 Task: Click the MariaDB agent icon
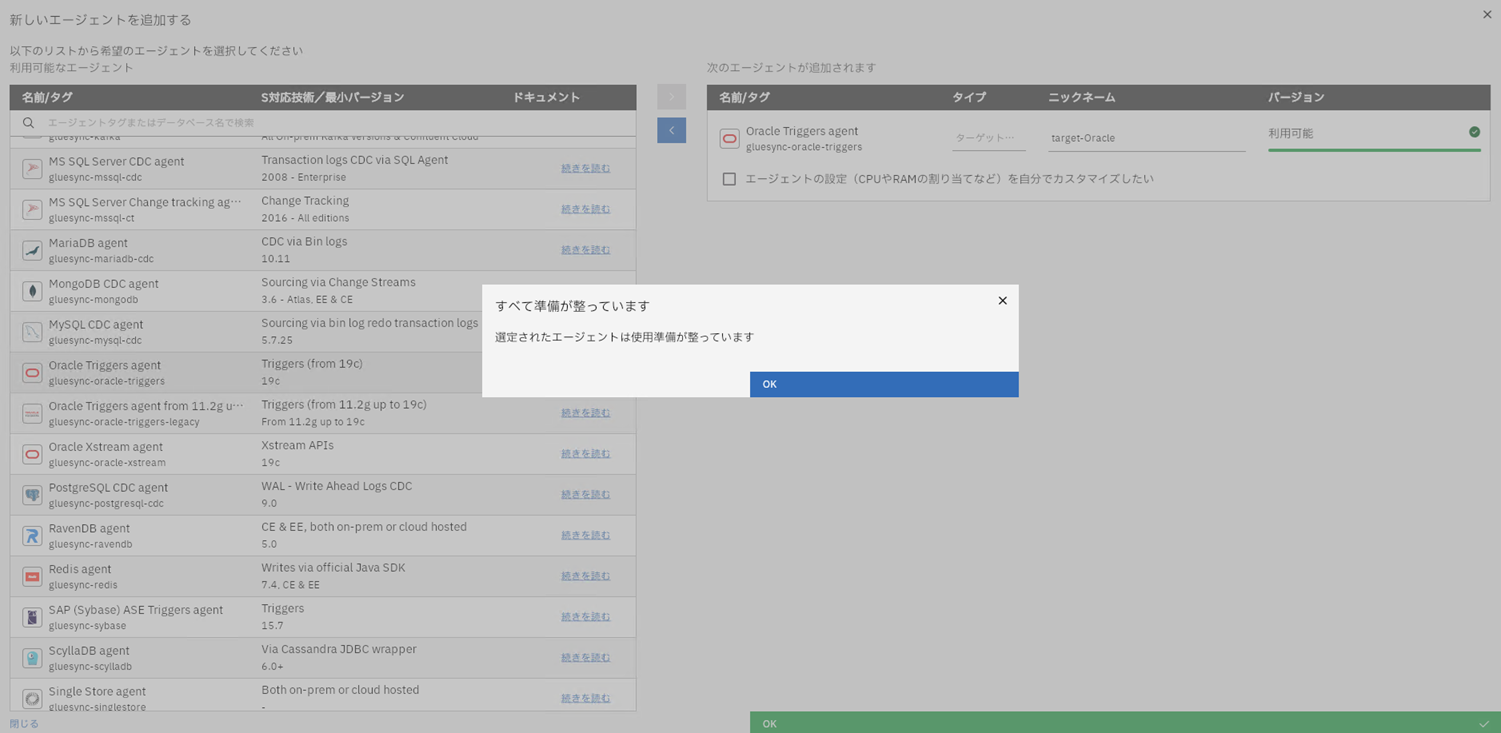32,250
